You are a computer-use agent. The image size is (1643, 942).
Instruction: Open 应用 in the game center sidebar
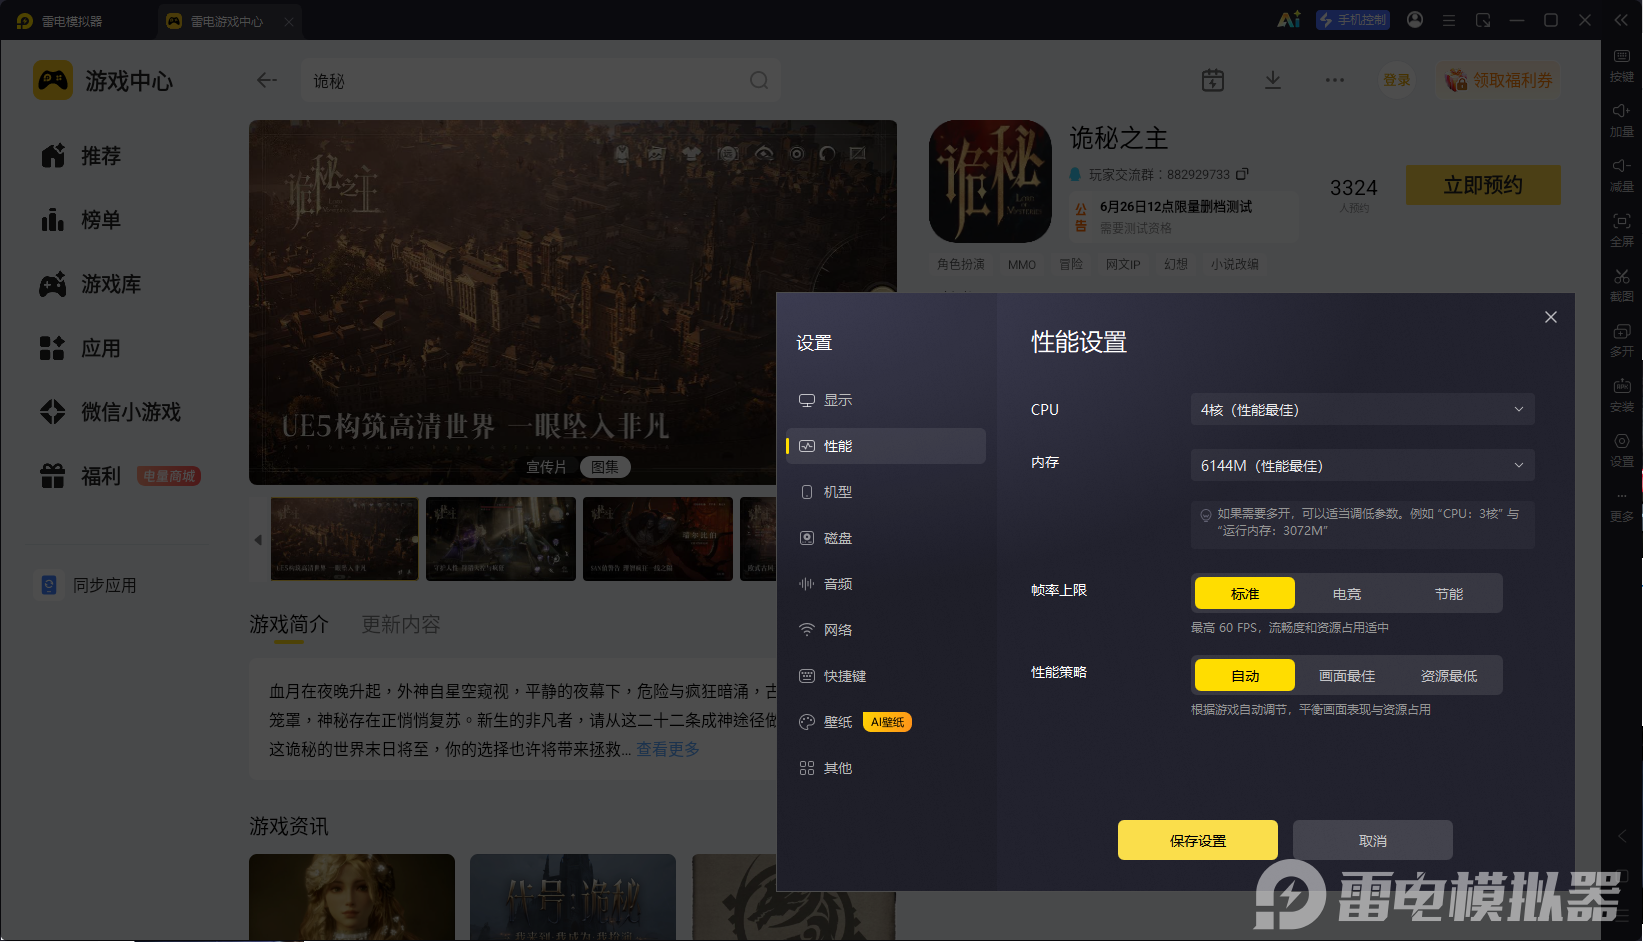pos(81,348)
